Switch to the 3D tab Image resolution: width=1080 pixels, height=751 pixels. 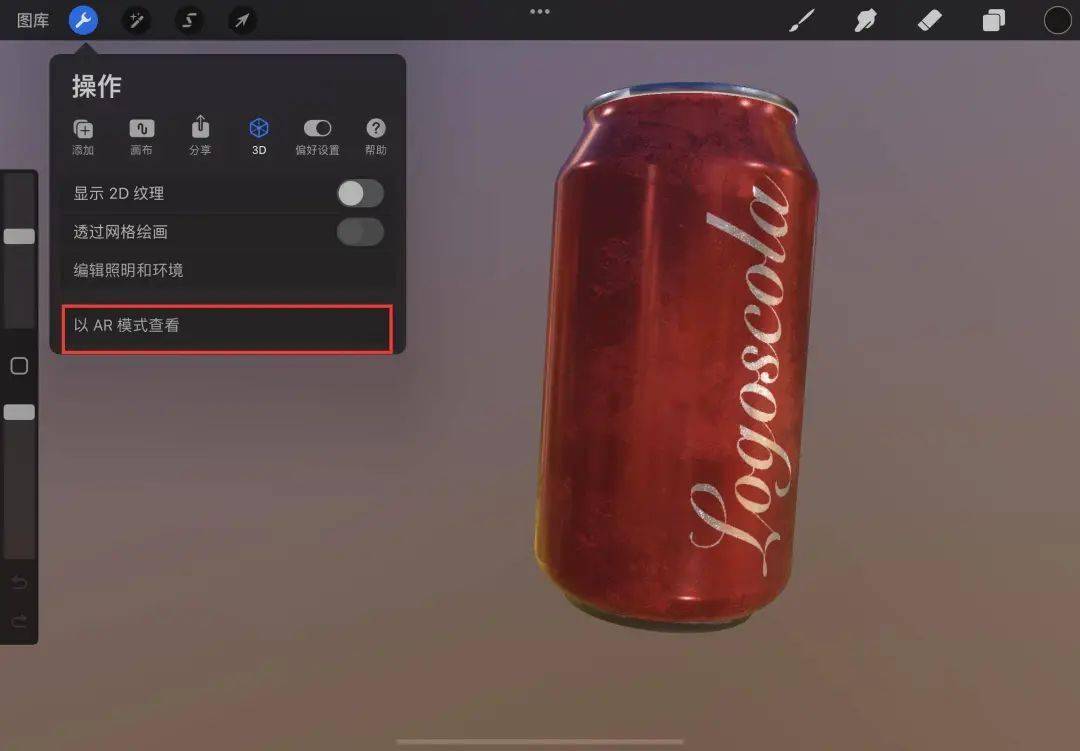(x=259, y=135)
